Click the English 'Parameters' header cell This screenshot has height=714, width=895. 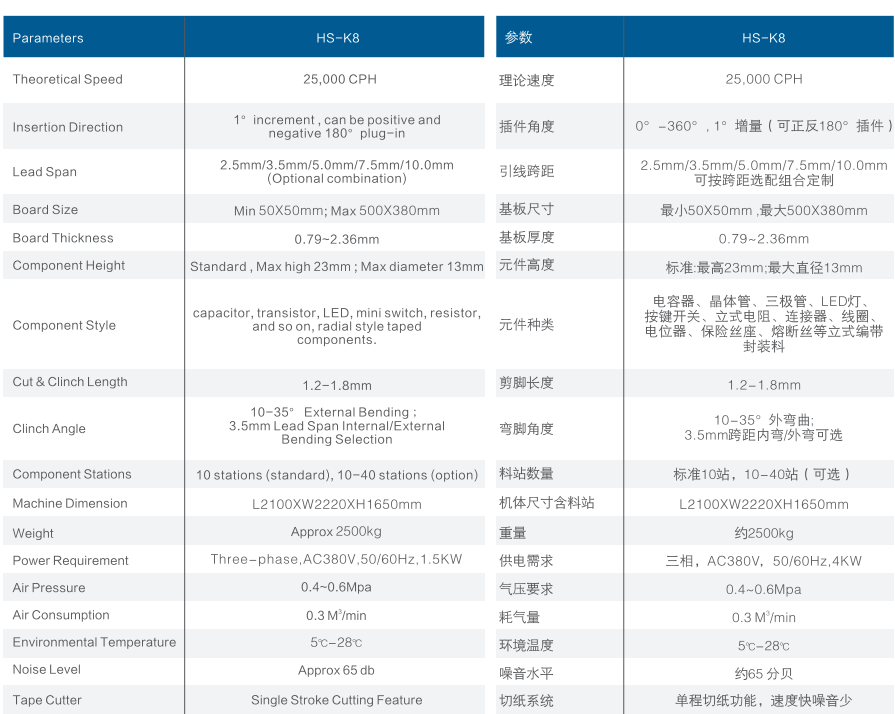click(94, 37)
